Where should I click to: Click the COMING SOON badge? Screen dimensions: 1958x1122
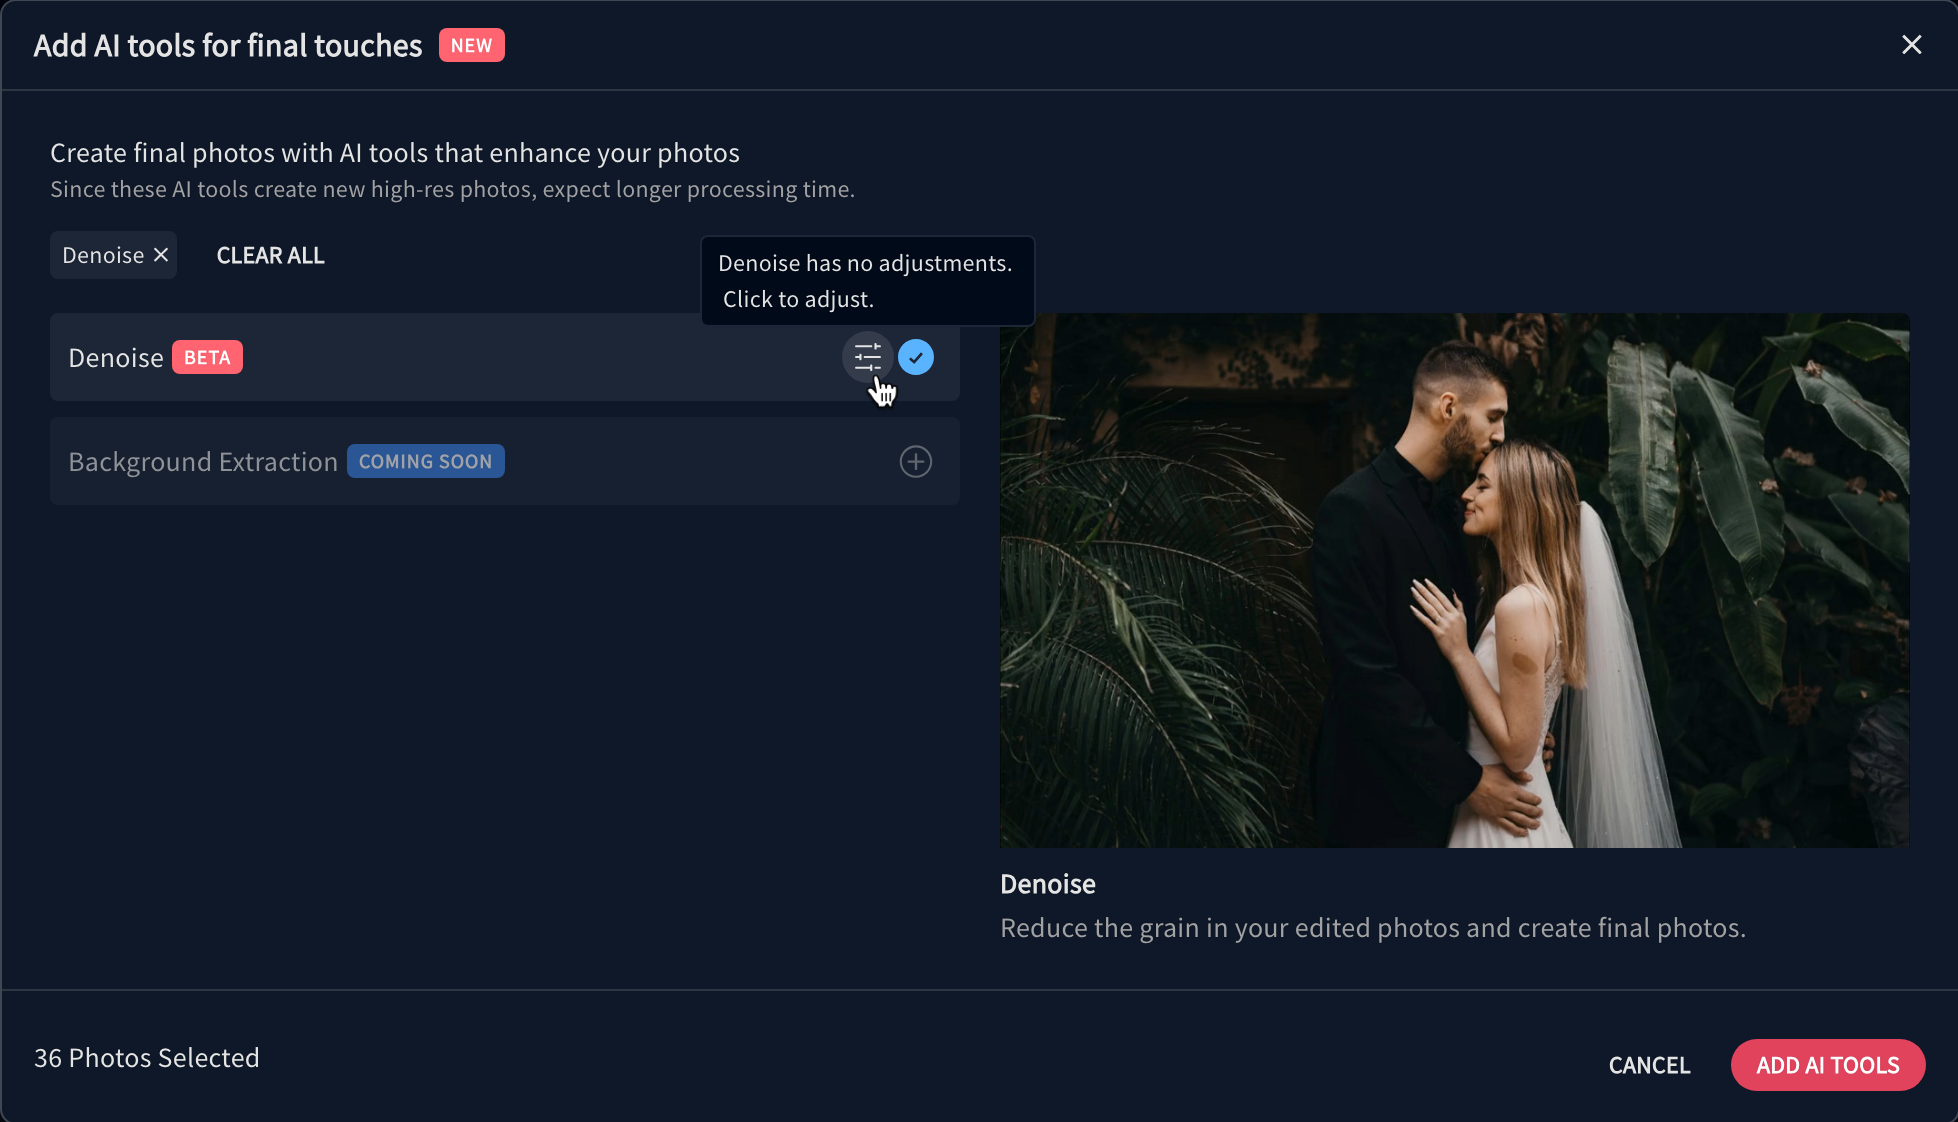(425, 461)
